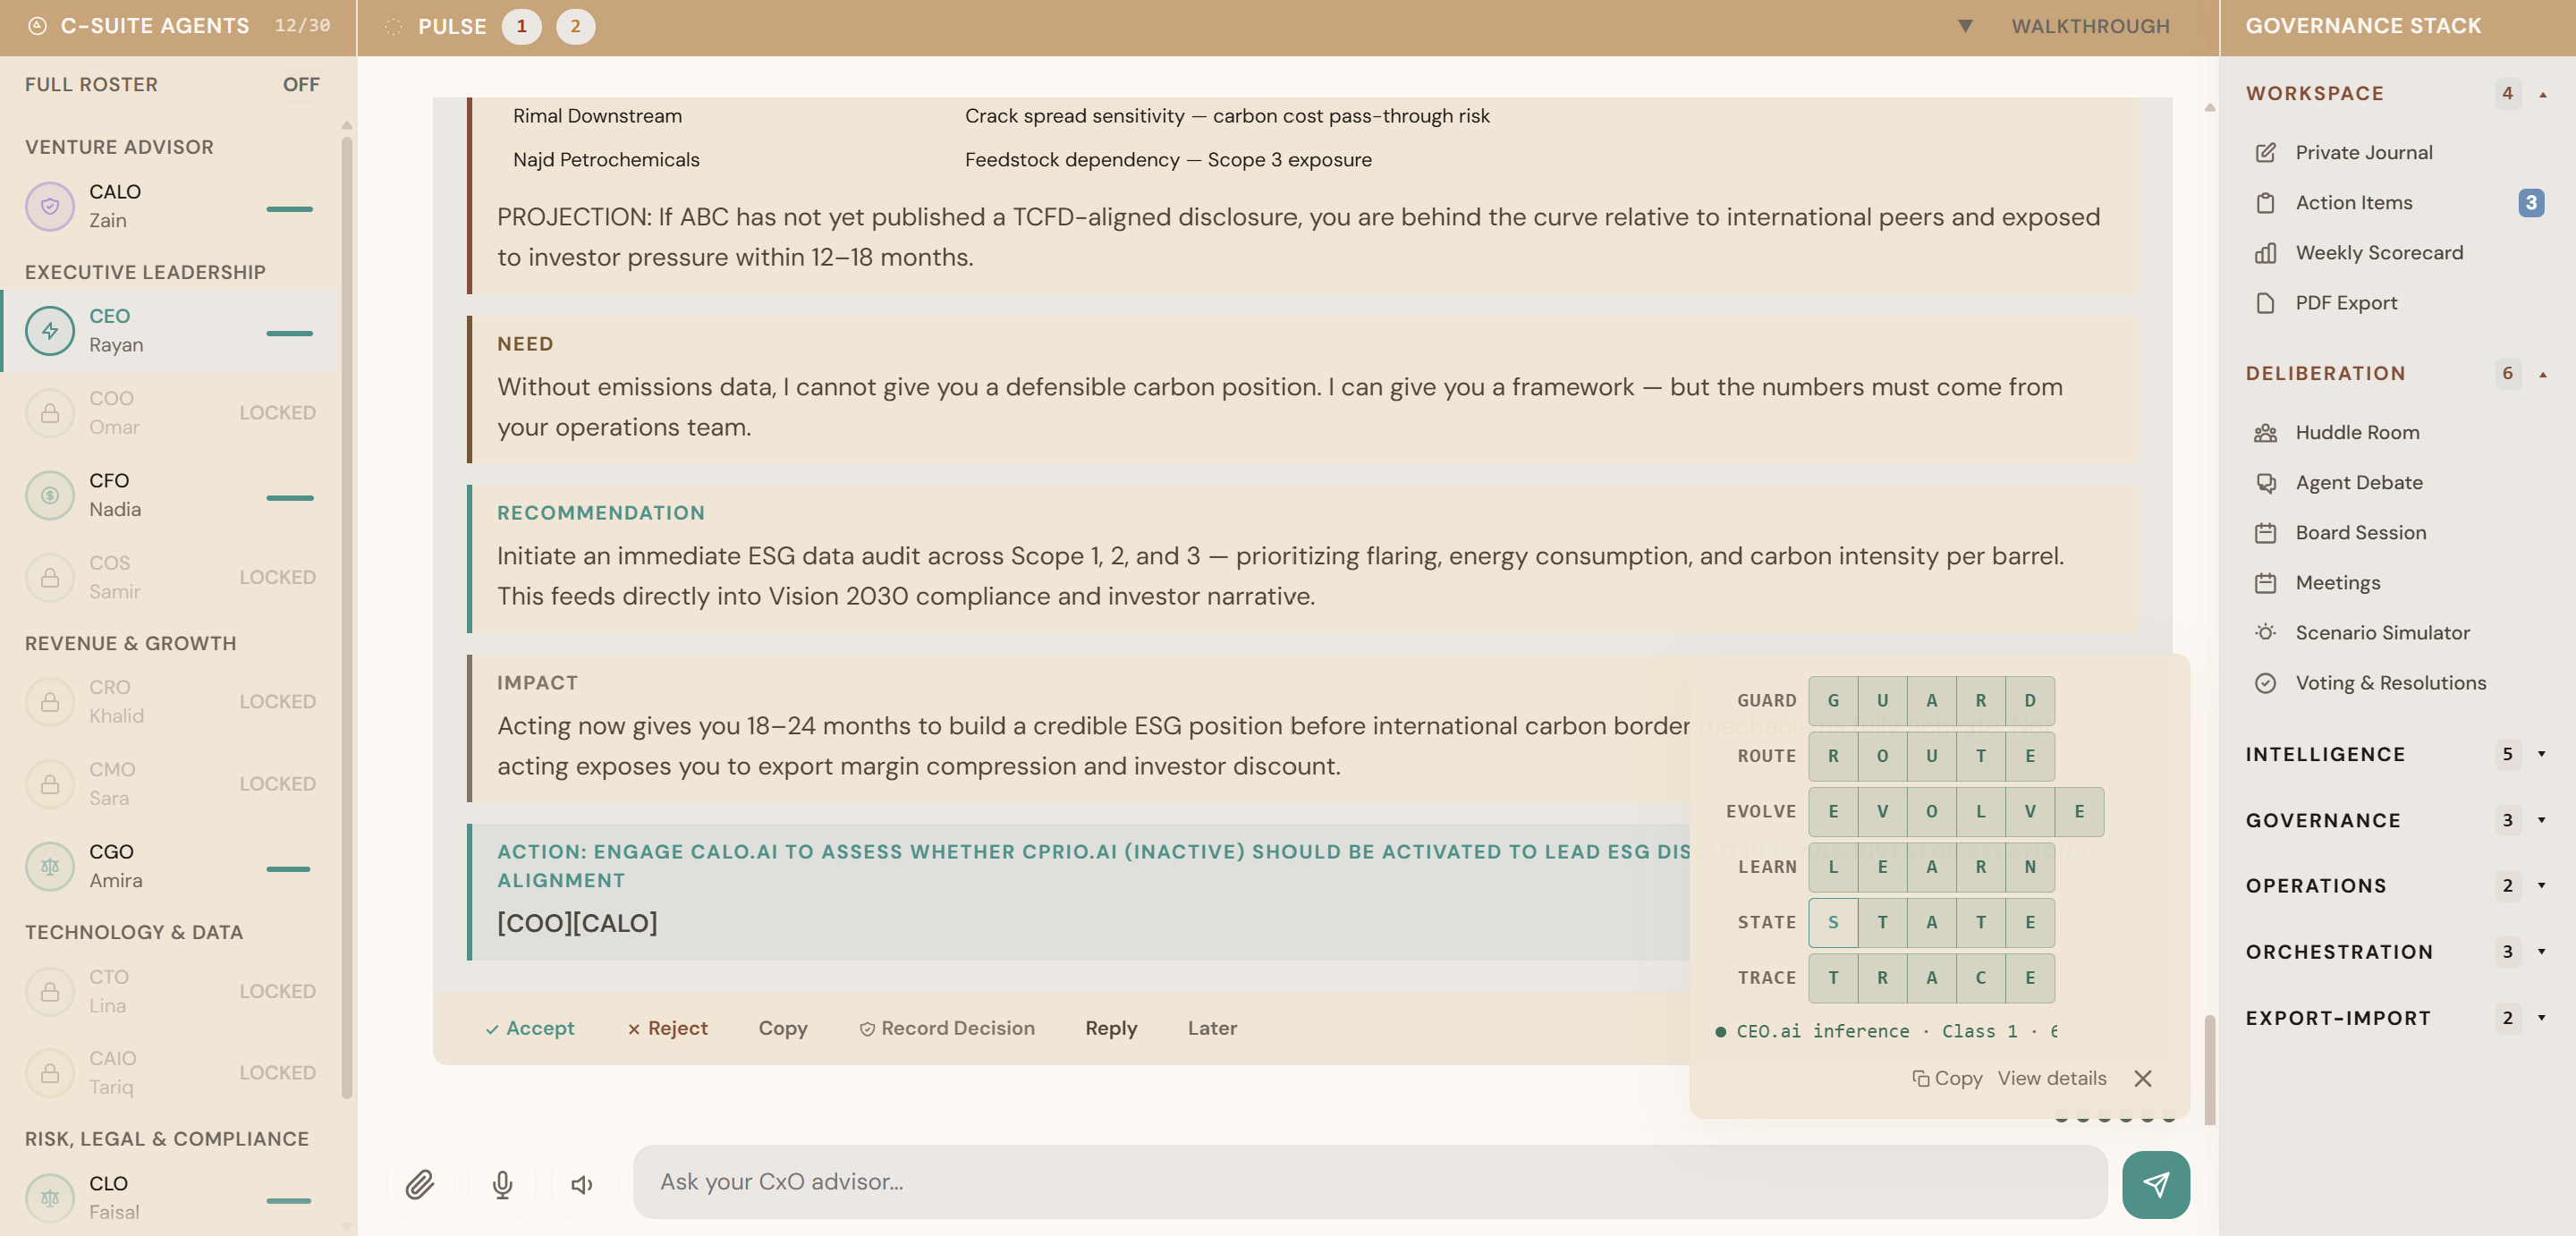Screen dimensions: 2576x1236
Task: Click the Board Session calendar icon
Action: tap(2265, 533)
